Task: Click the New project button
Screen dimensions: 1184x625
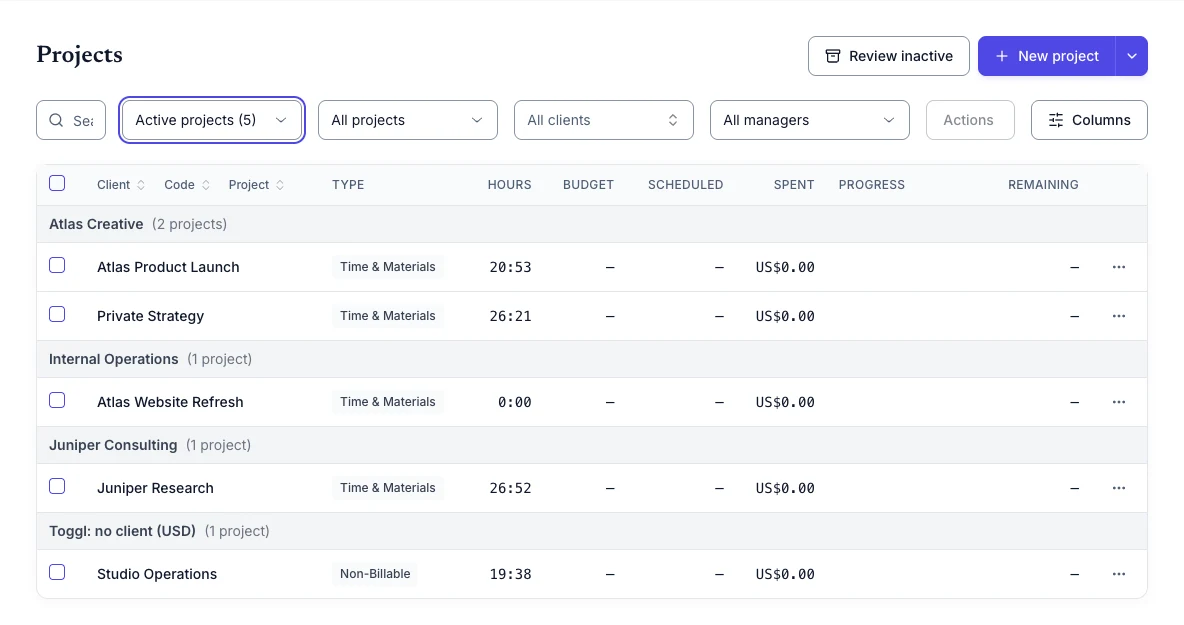Action: (1047, 56)
